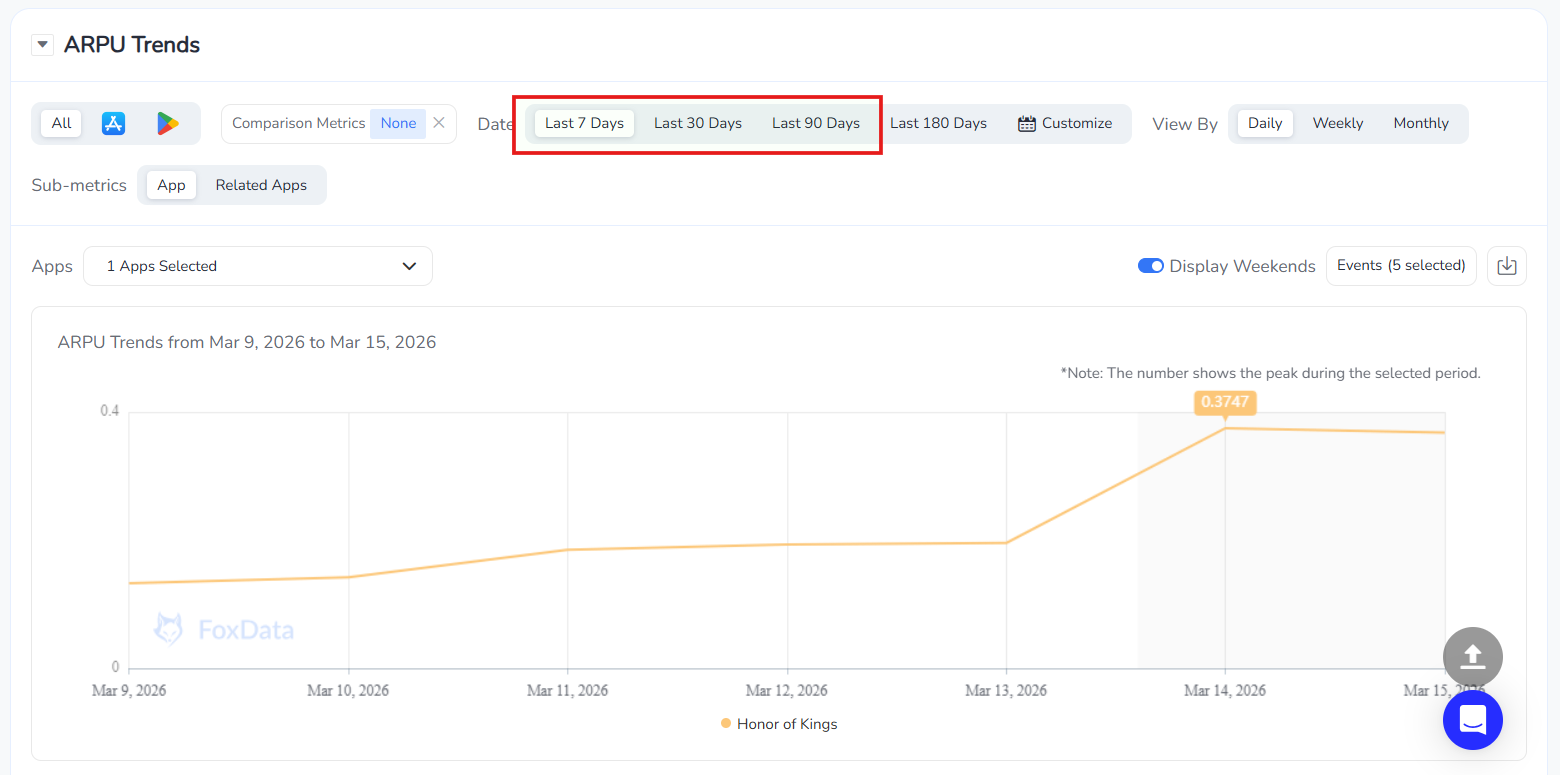Screen dimensions: 1560x775
Task: Collapse the ARPU Trends section
Action: (42, 45)
